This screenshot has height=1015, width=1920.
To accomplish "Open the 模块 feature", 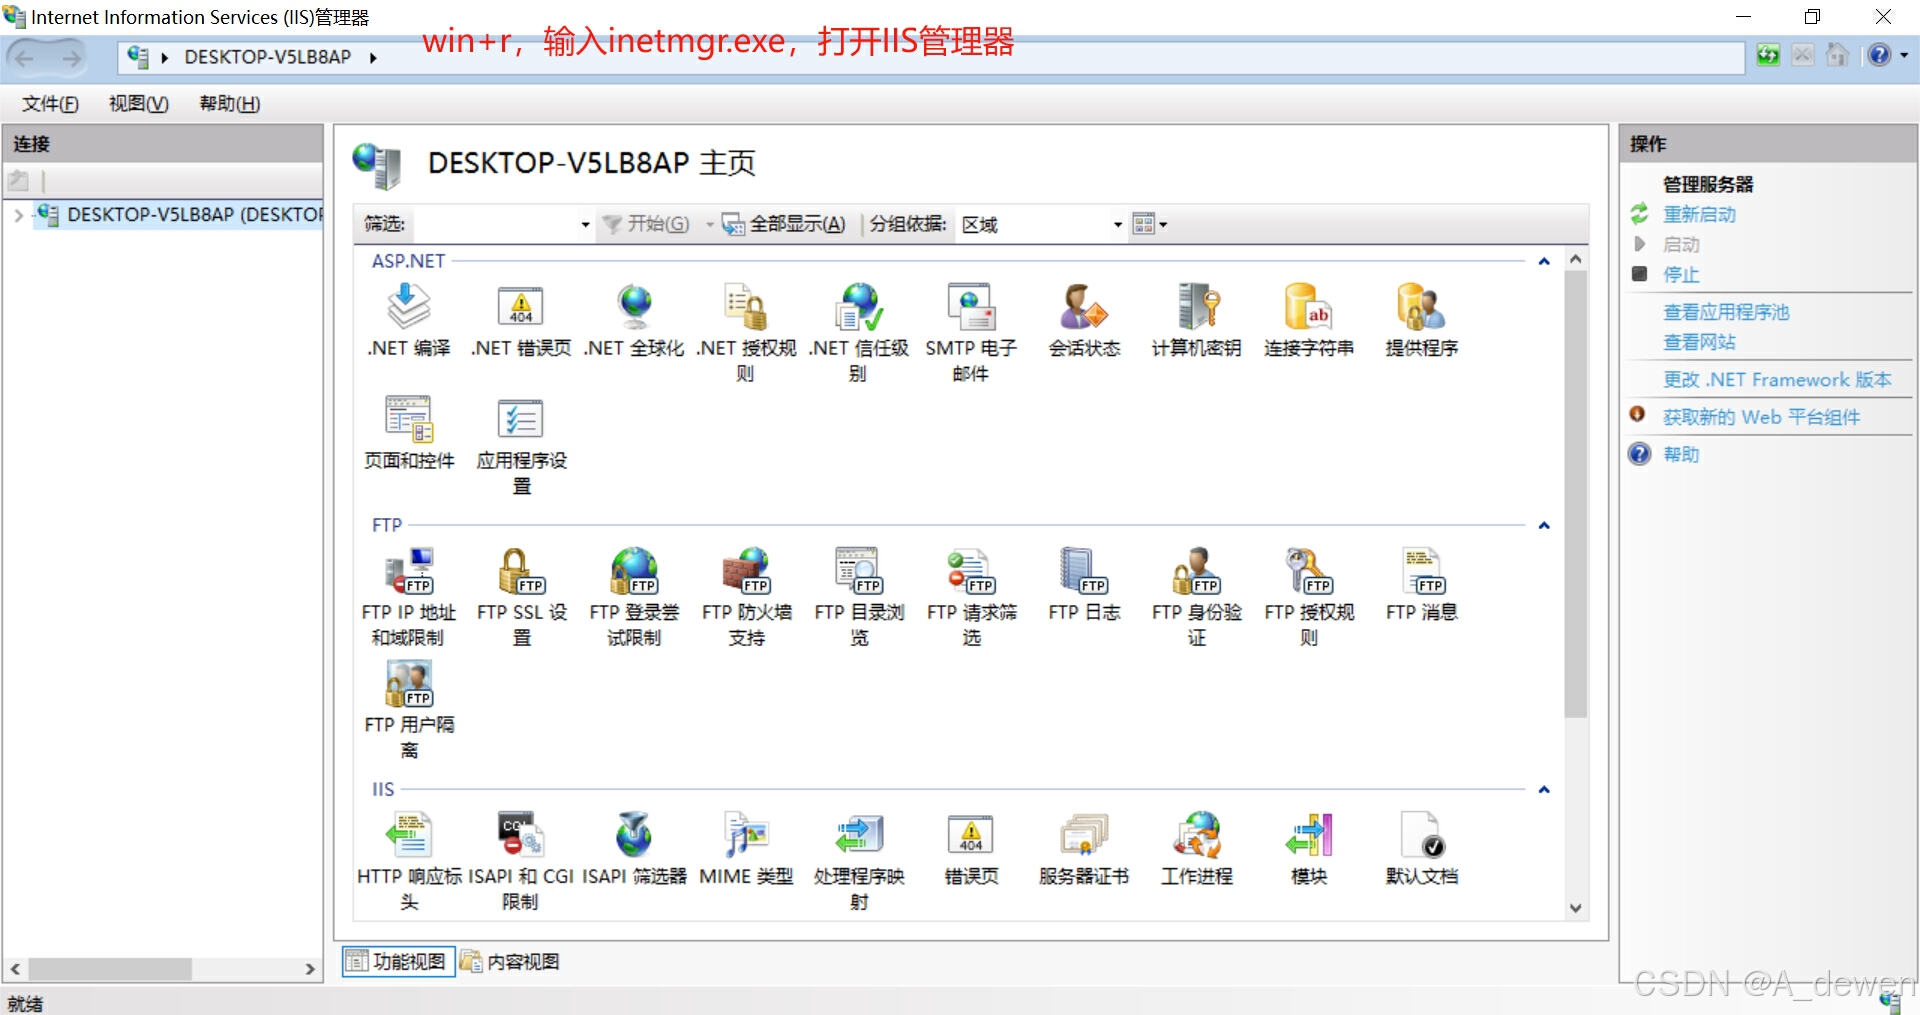I will tap(1309, 849).
